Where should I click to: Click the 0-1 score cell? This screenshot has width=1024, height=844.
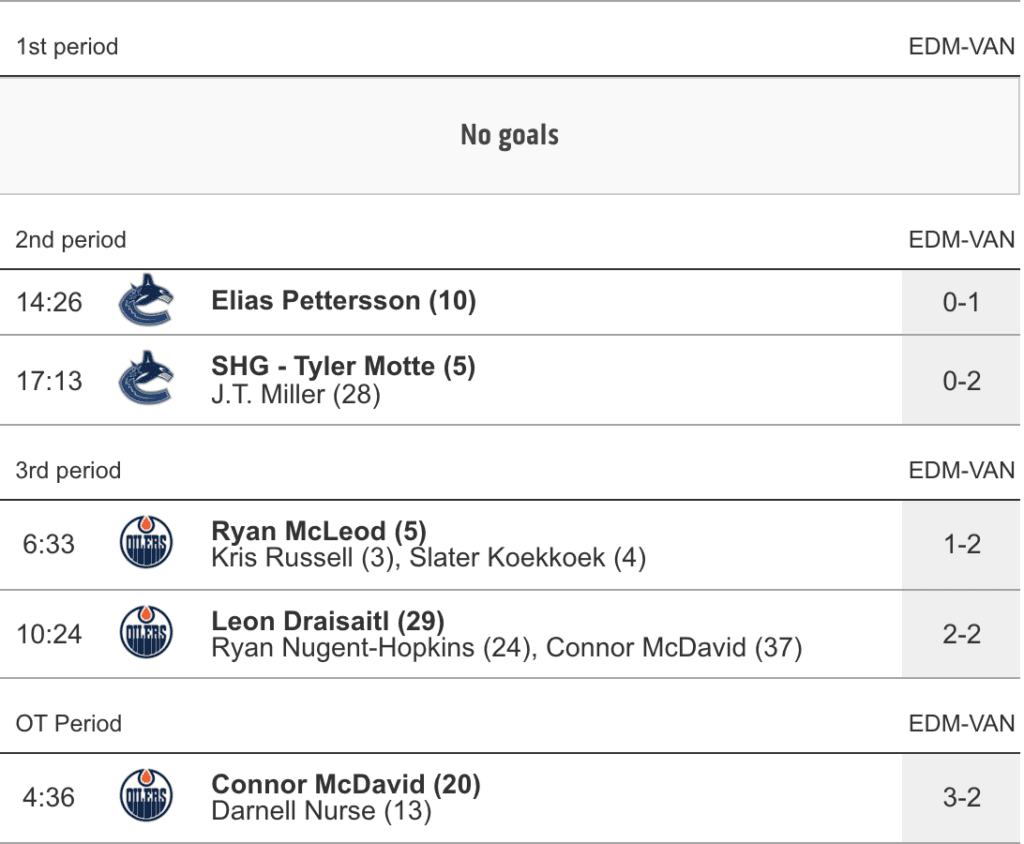[961, 301]
